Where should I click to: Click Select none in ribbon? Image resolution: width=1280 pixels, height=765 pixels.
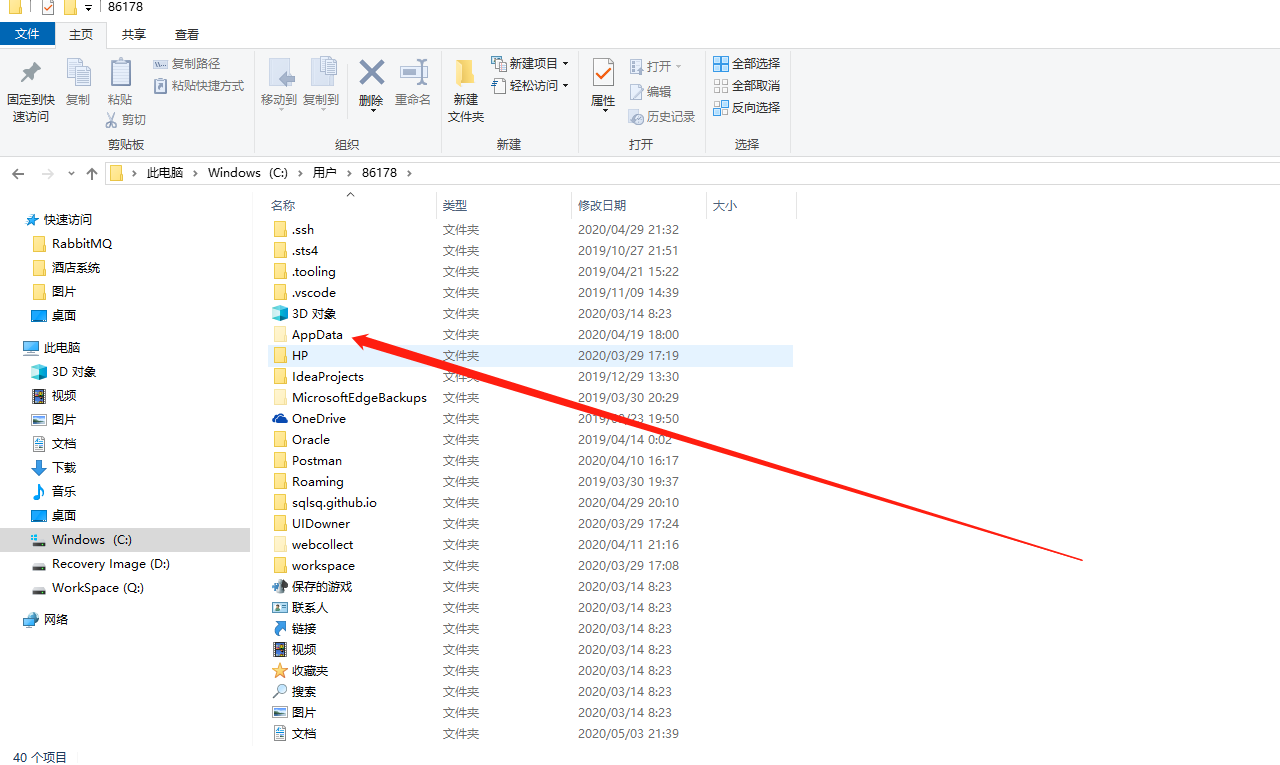(x=746, y=86)
